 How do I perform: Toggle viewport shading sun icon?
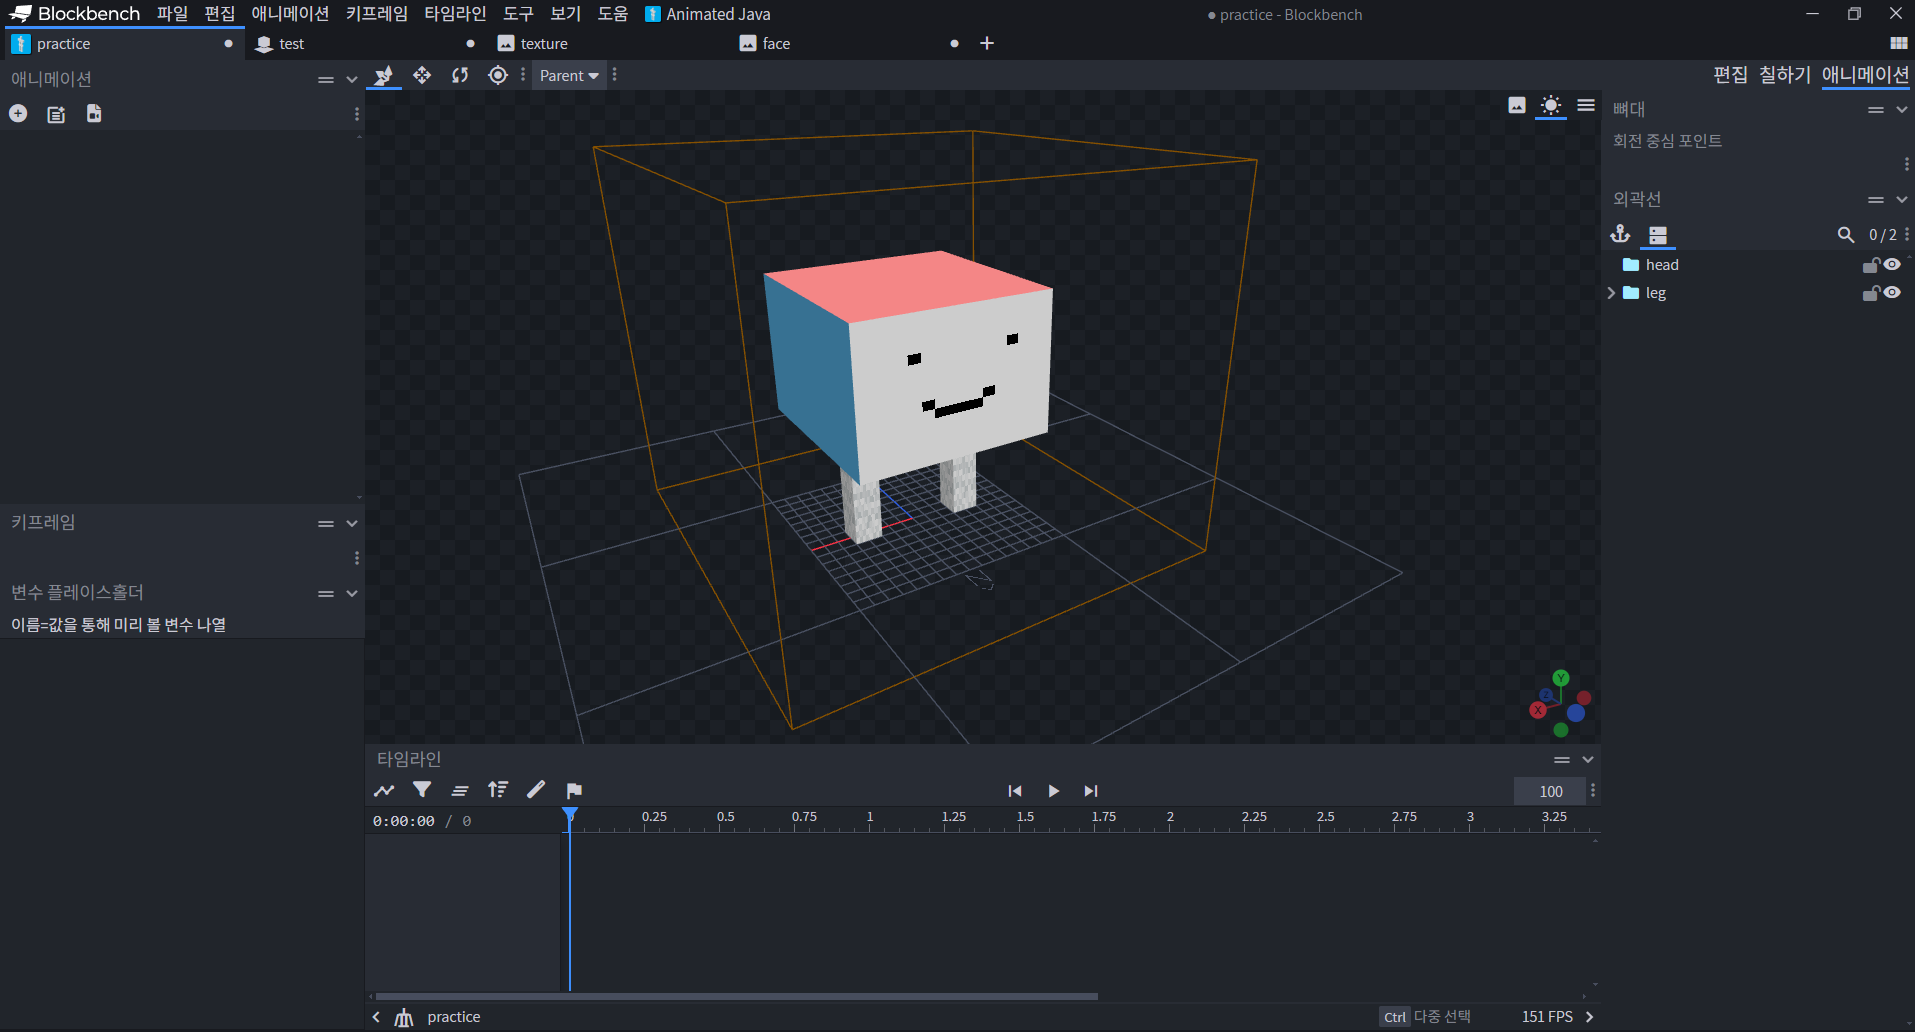click(1550, 106)
